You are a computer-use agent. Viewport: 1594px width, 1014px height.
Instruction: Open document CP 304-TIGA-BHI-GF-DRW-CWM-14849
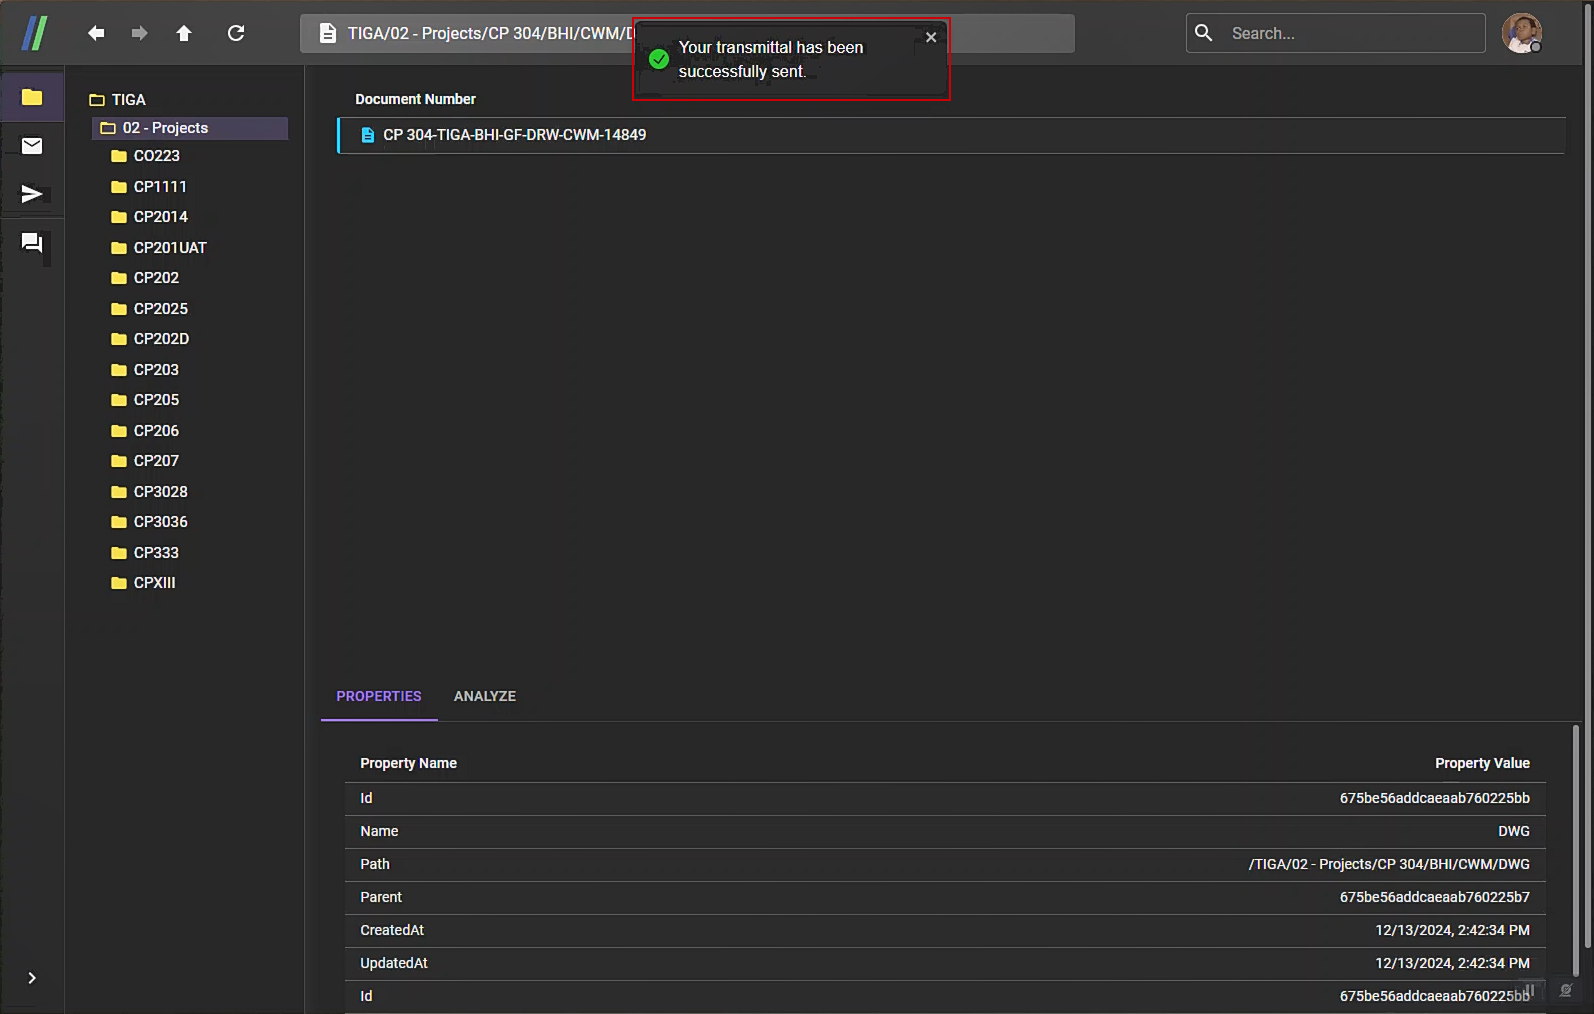(x=514, y=135)
